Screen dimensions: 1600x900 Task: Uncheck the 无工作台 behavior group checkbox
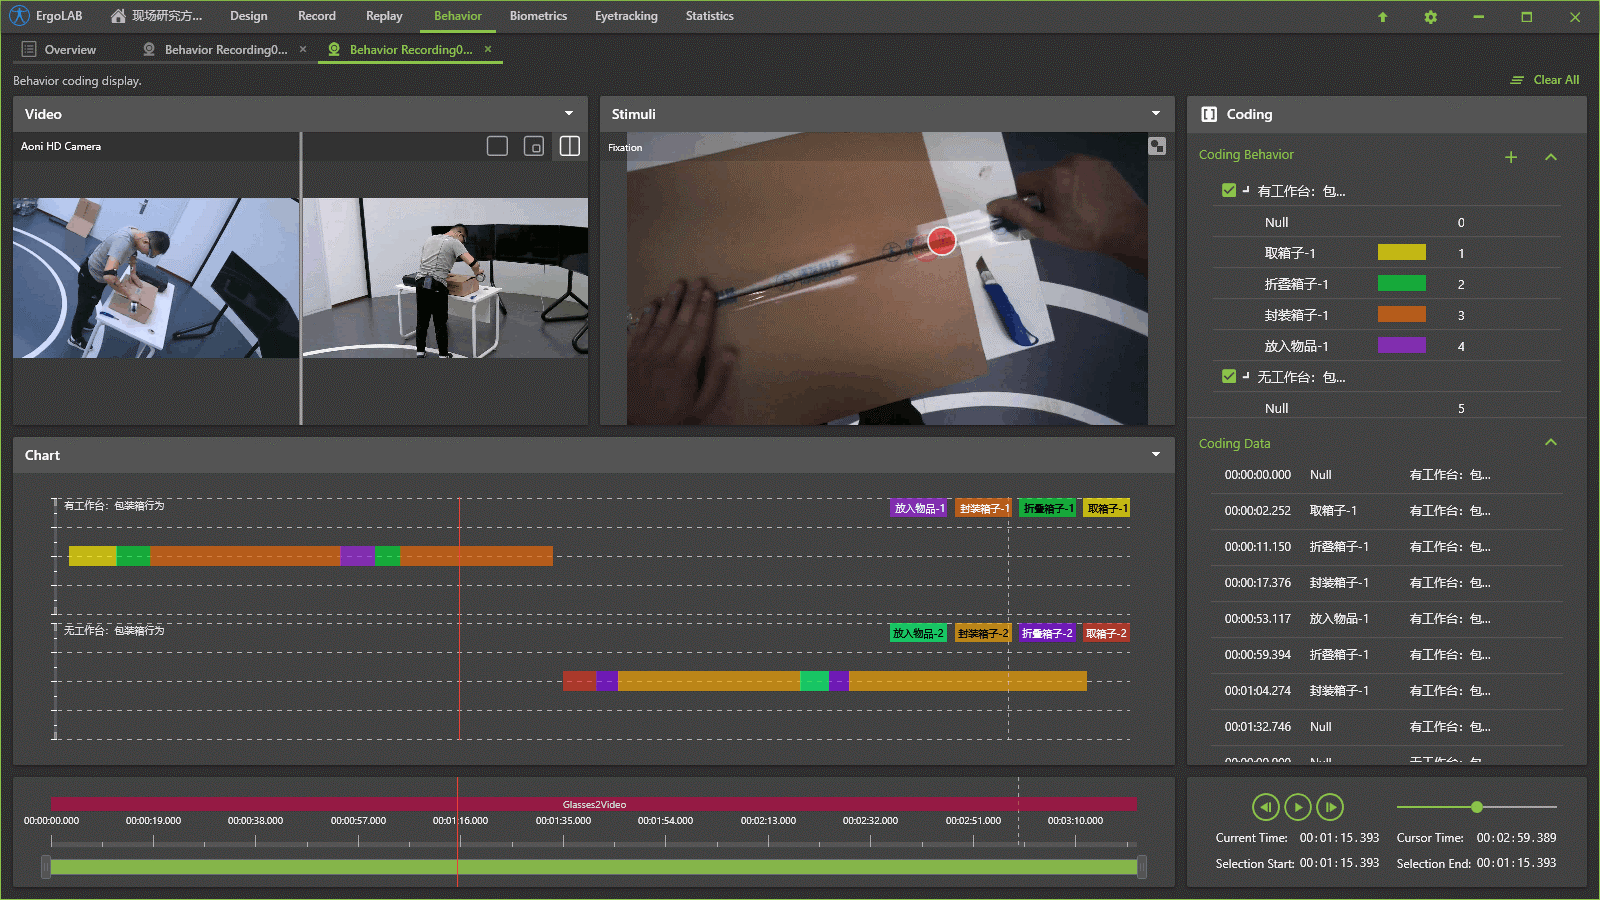pyautogui.click(x=1229, y=376)
